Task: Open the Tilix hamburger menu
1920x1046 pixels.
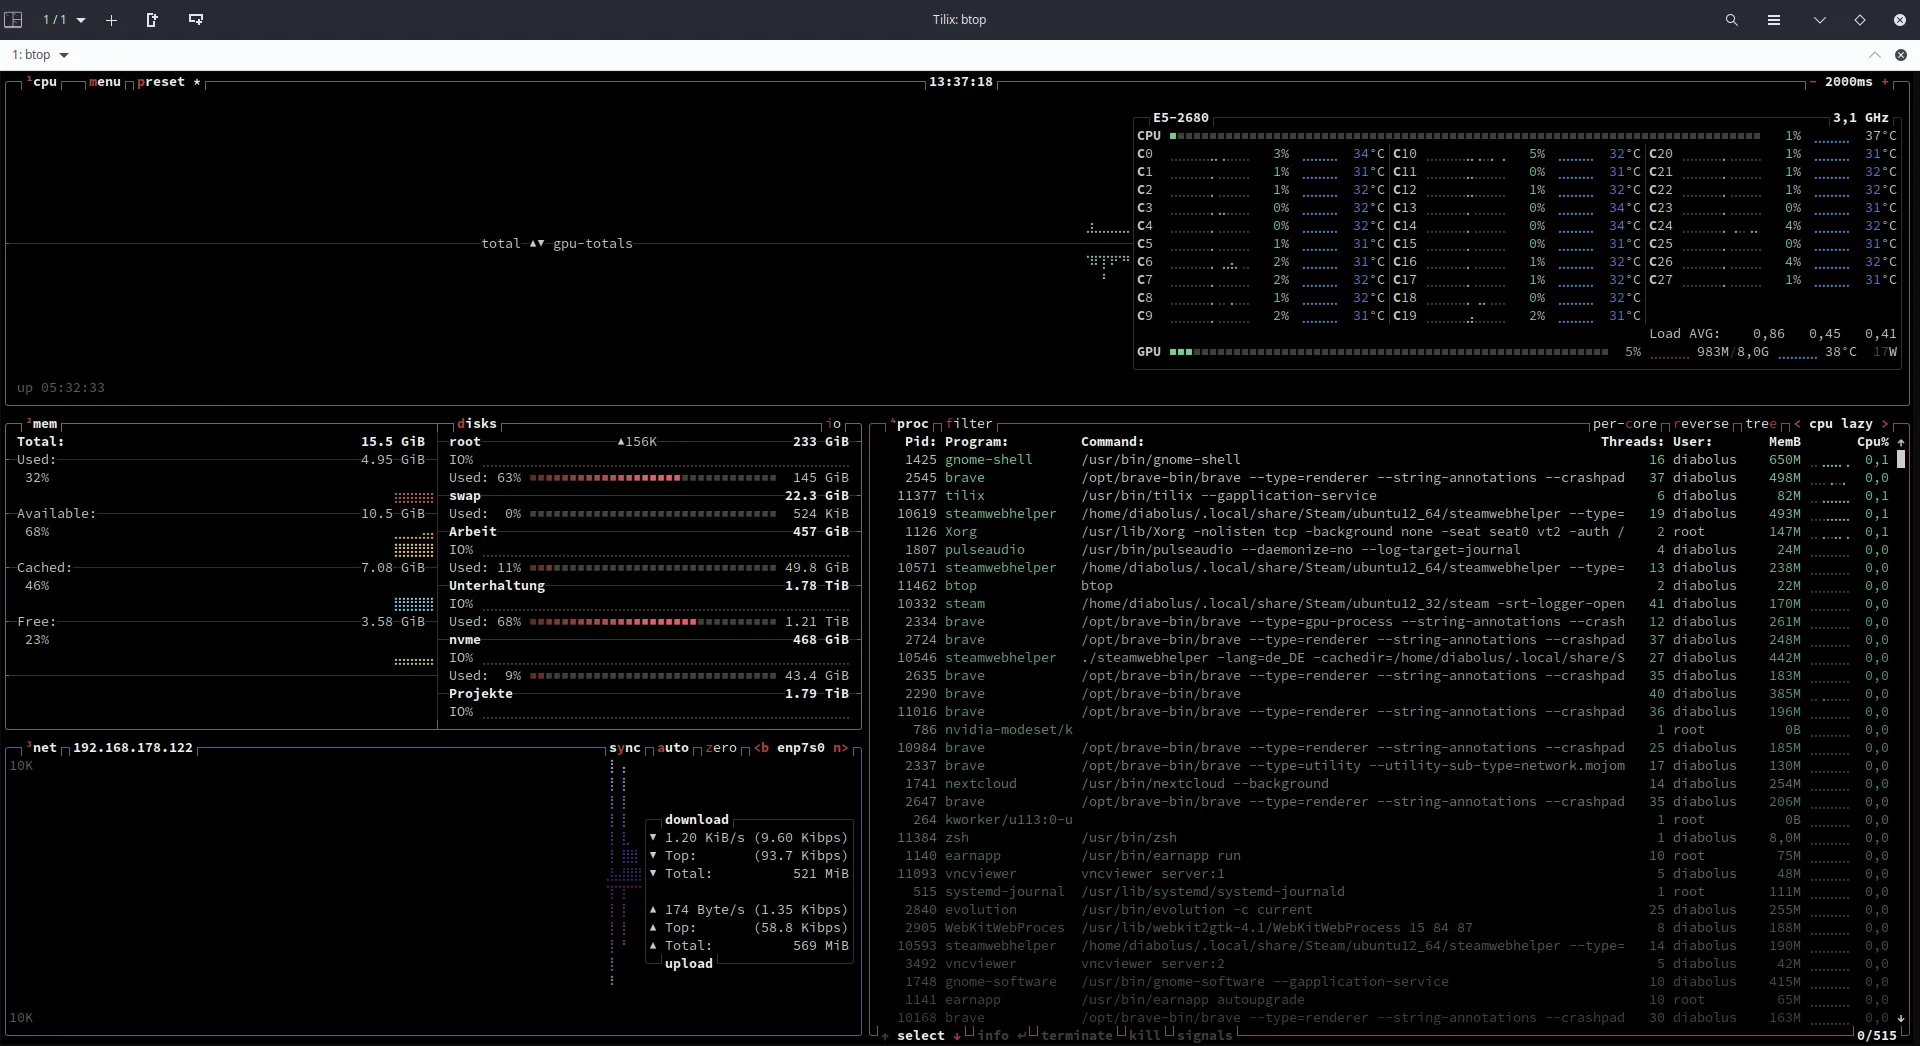Action: pos(1774,20)
